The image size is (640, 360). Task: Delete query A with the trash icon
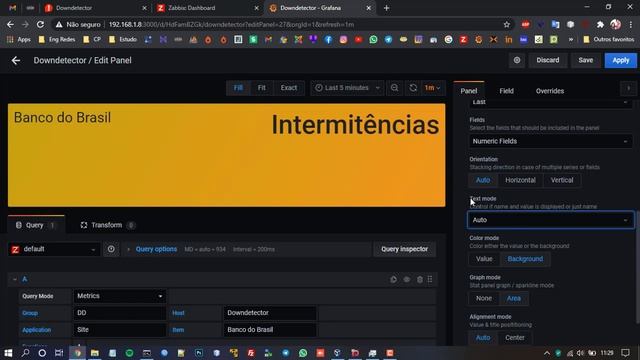click(x=420, y=279)
